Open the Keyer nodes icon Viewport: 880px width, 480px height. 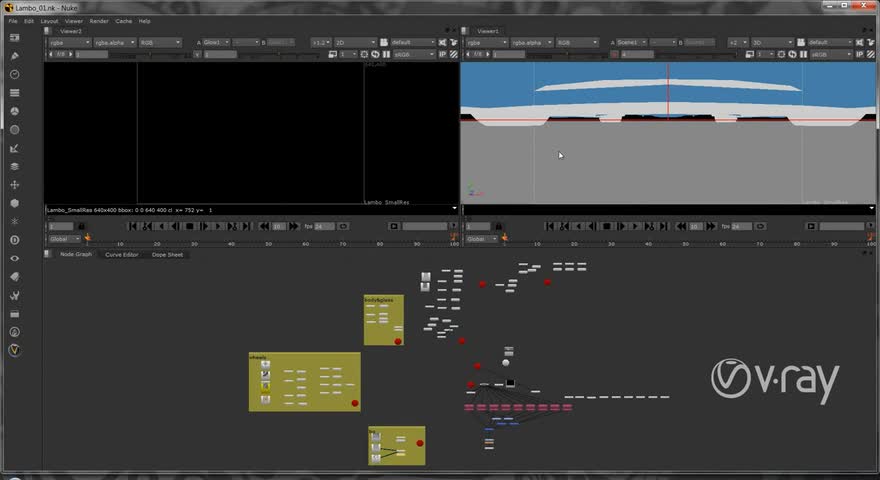[x=15, y=148]
